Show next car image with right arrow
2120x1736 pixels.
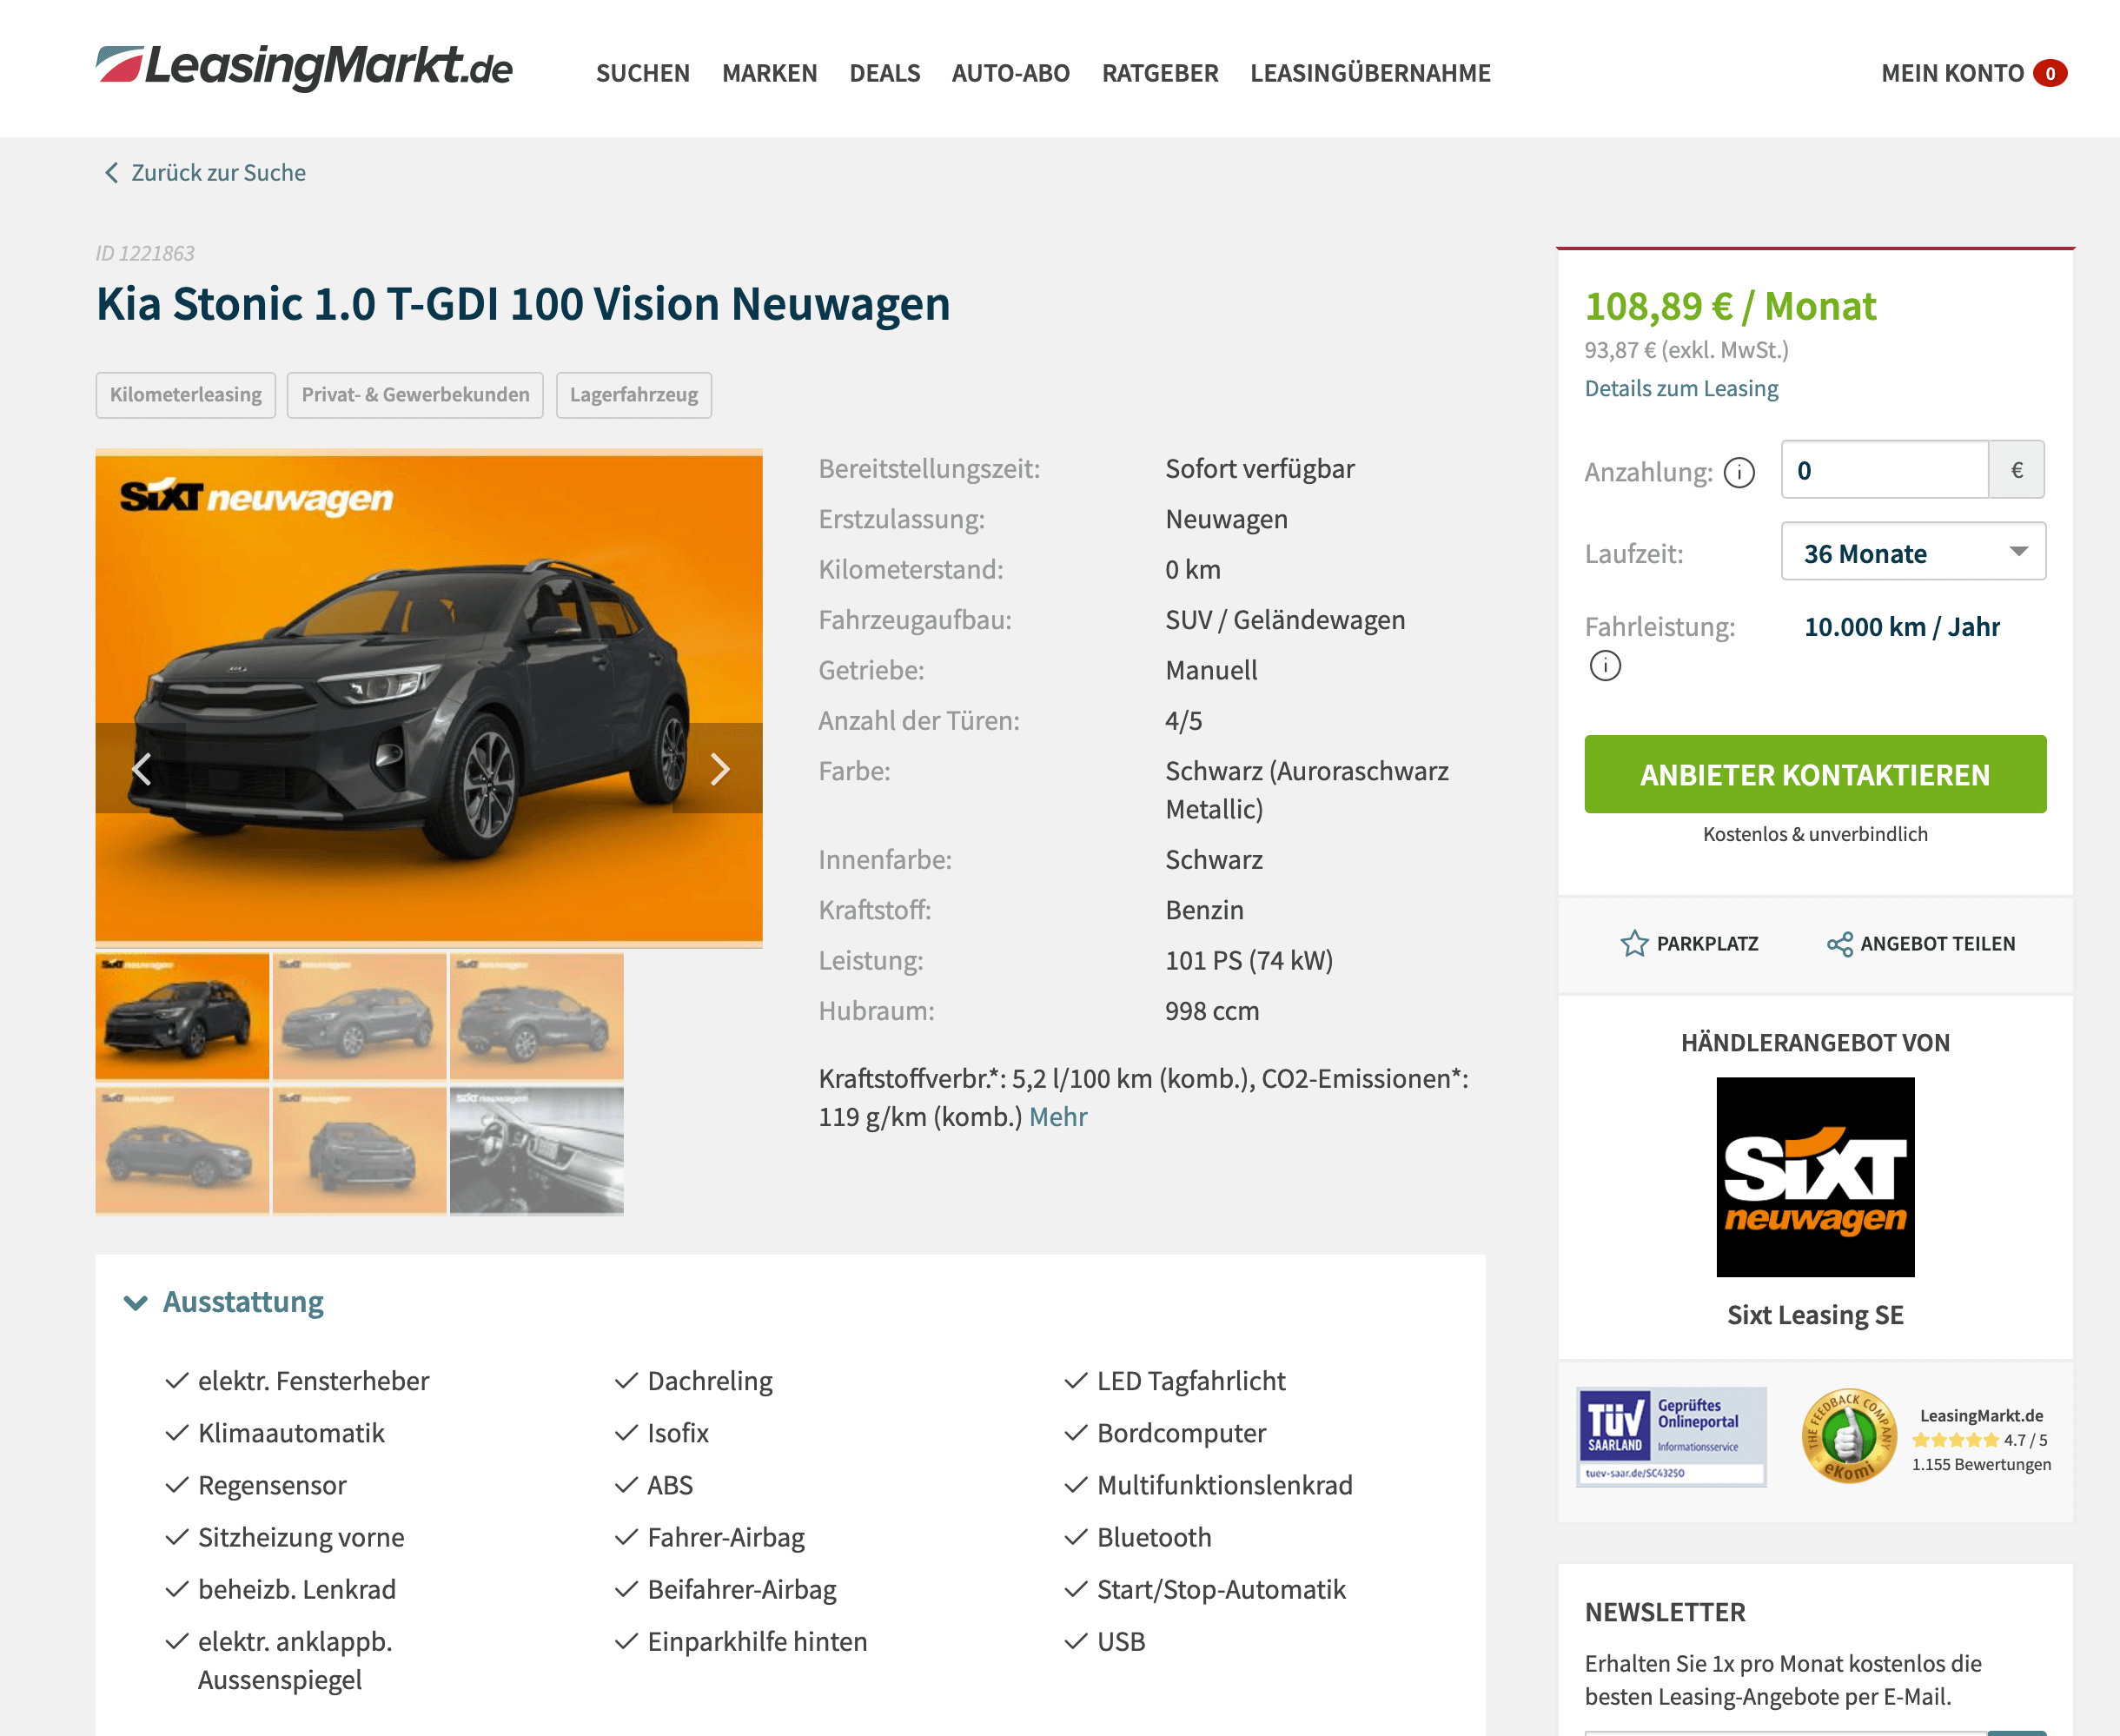coord(719,768)
